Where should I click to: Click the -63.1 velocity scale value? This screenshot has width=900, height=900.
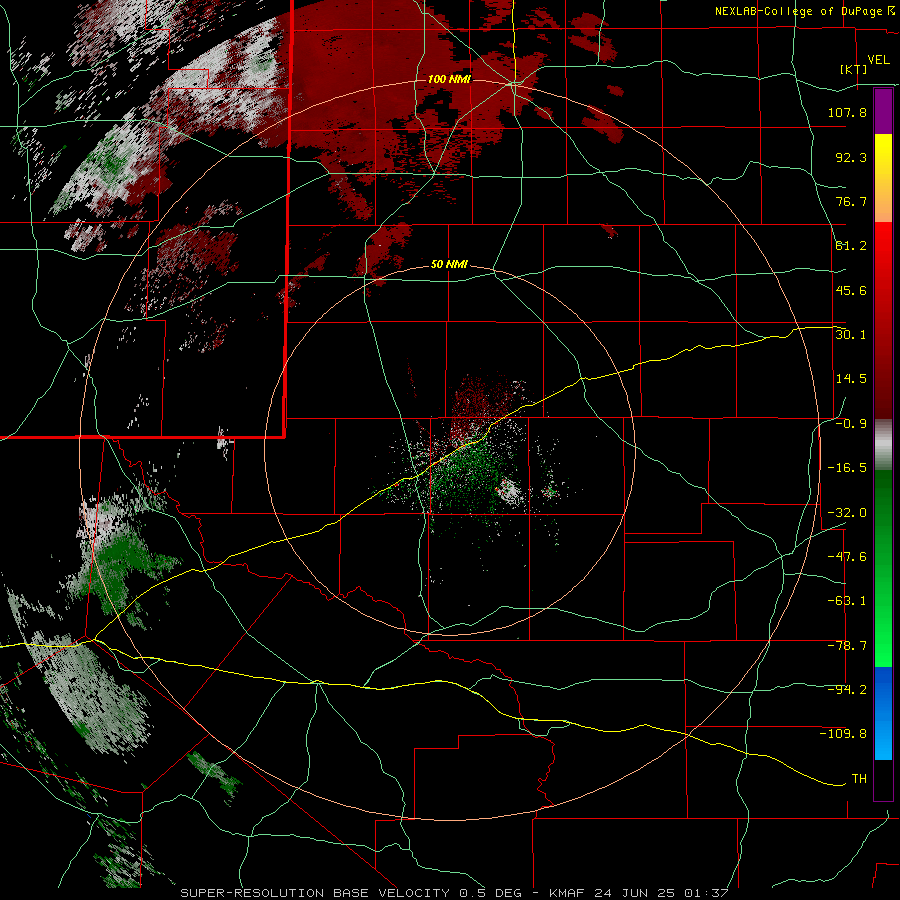pos(847,600)
